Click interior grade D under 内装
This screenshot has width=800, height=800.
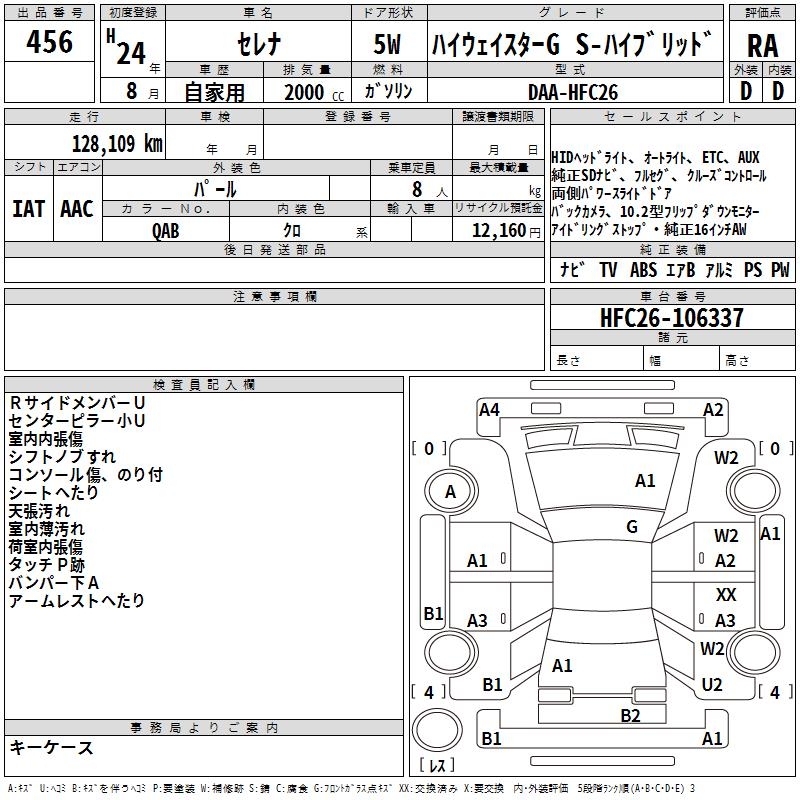tap(778, 91)
